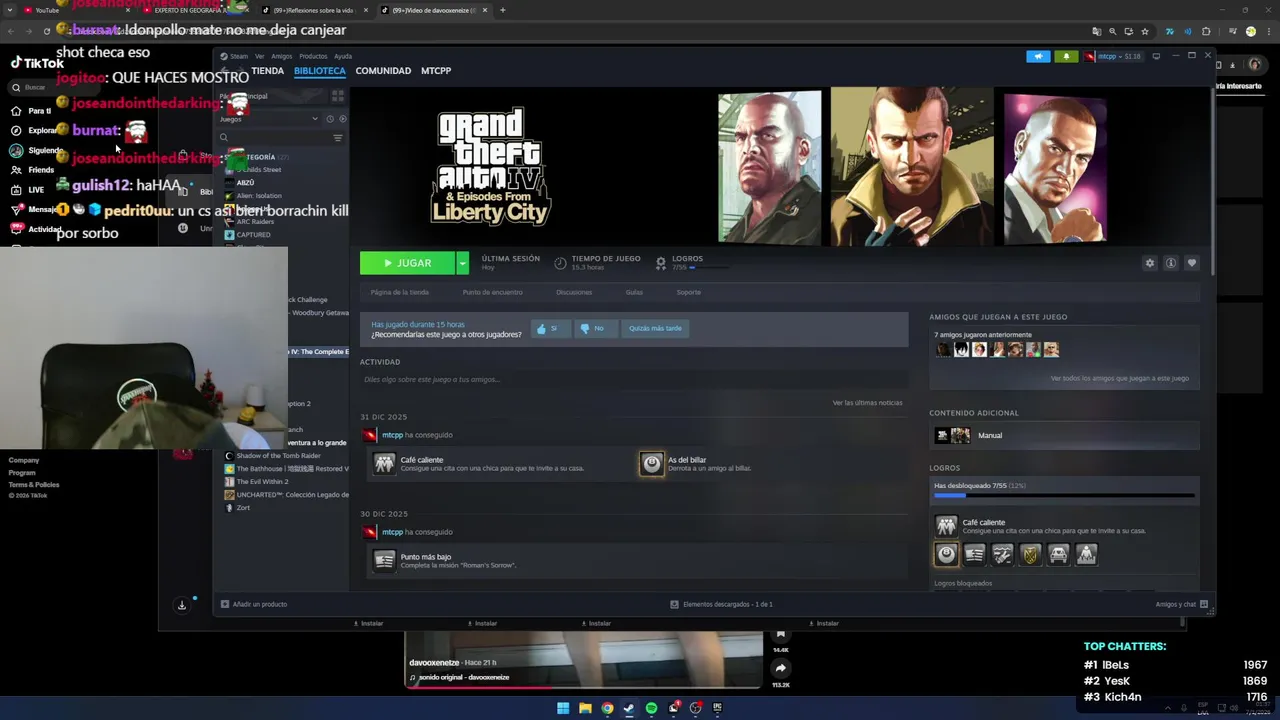Open Productos menu
1280x720 pixels.
coord(313,56)
